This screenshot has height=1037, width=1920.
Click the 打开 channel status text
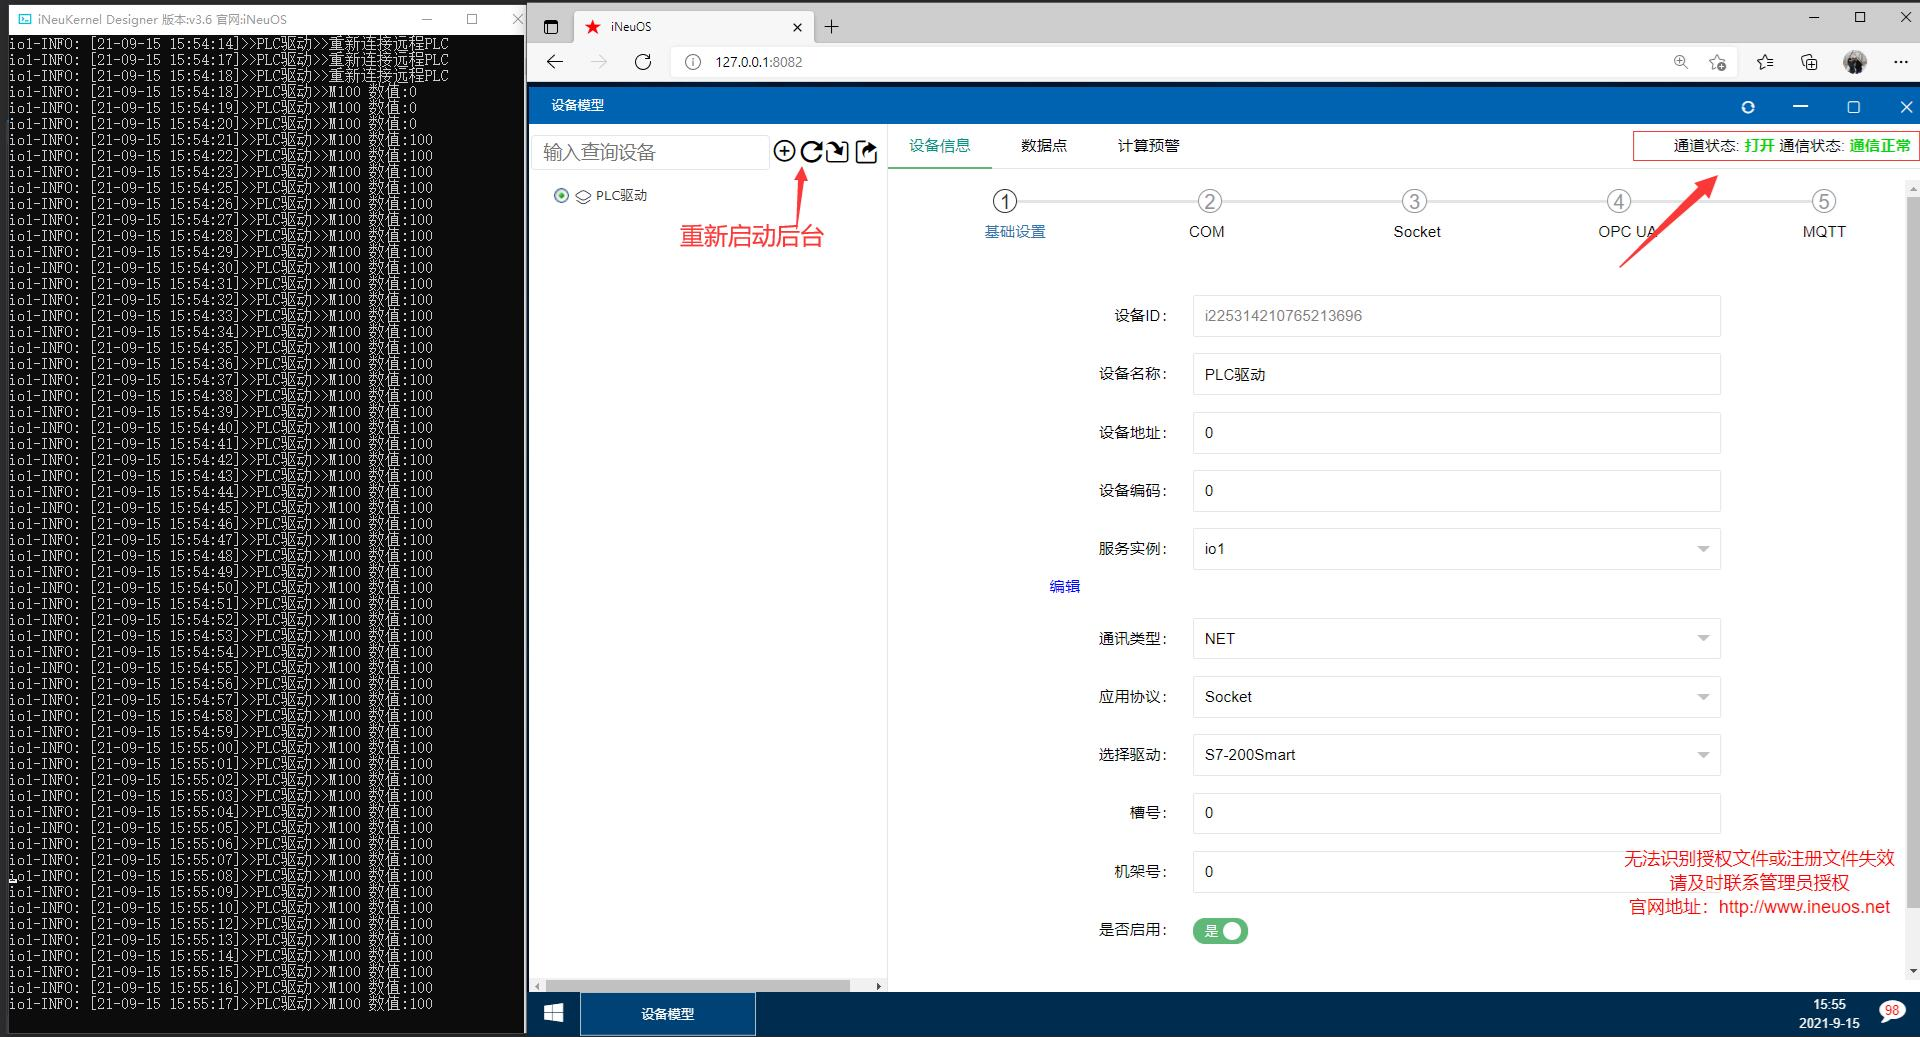coord(1759,146)
